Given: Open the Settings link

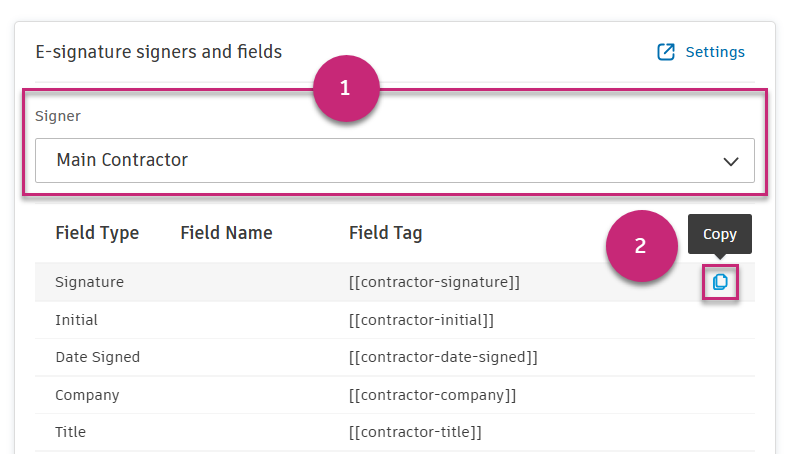Looking at the screenshot, I should 714,52.
